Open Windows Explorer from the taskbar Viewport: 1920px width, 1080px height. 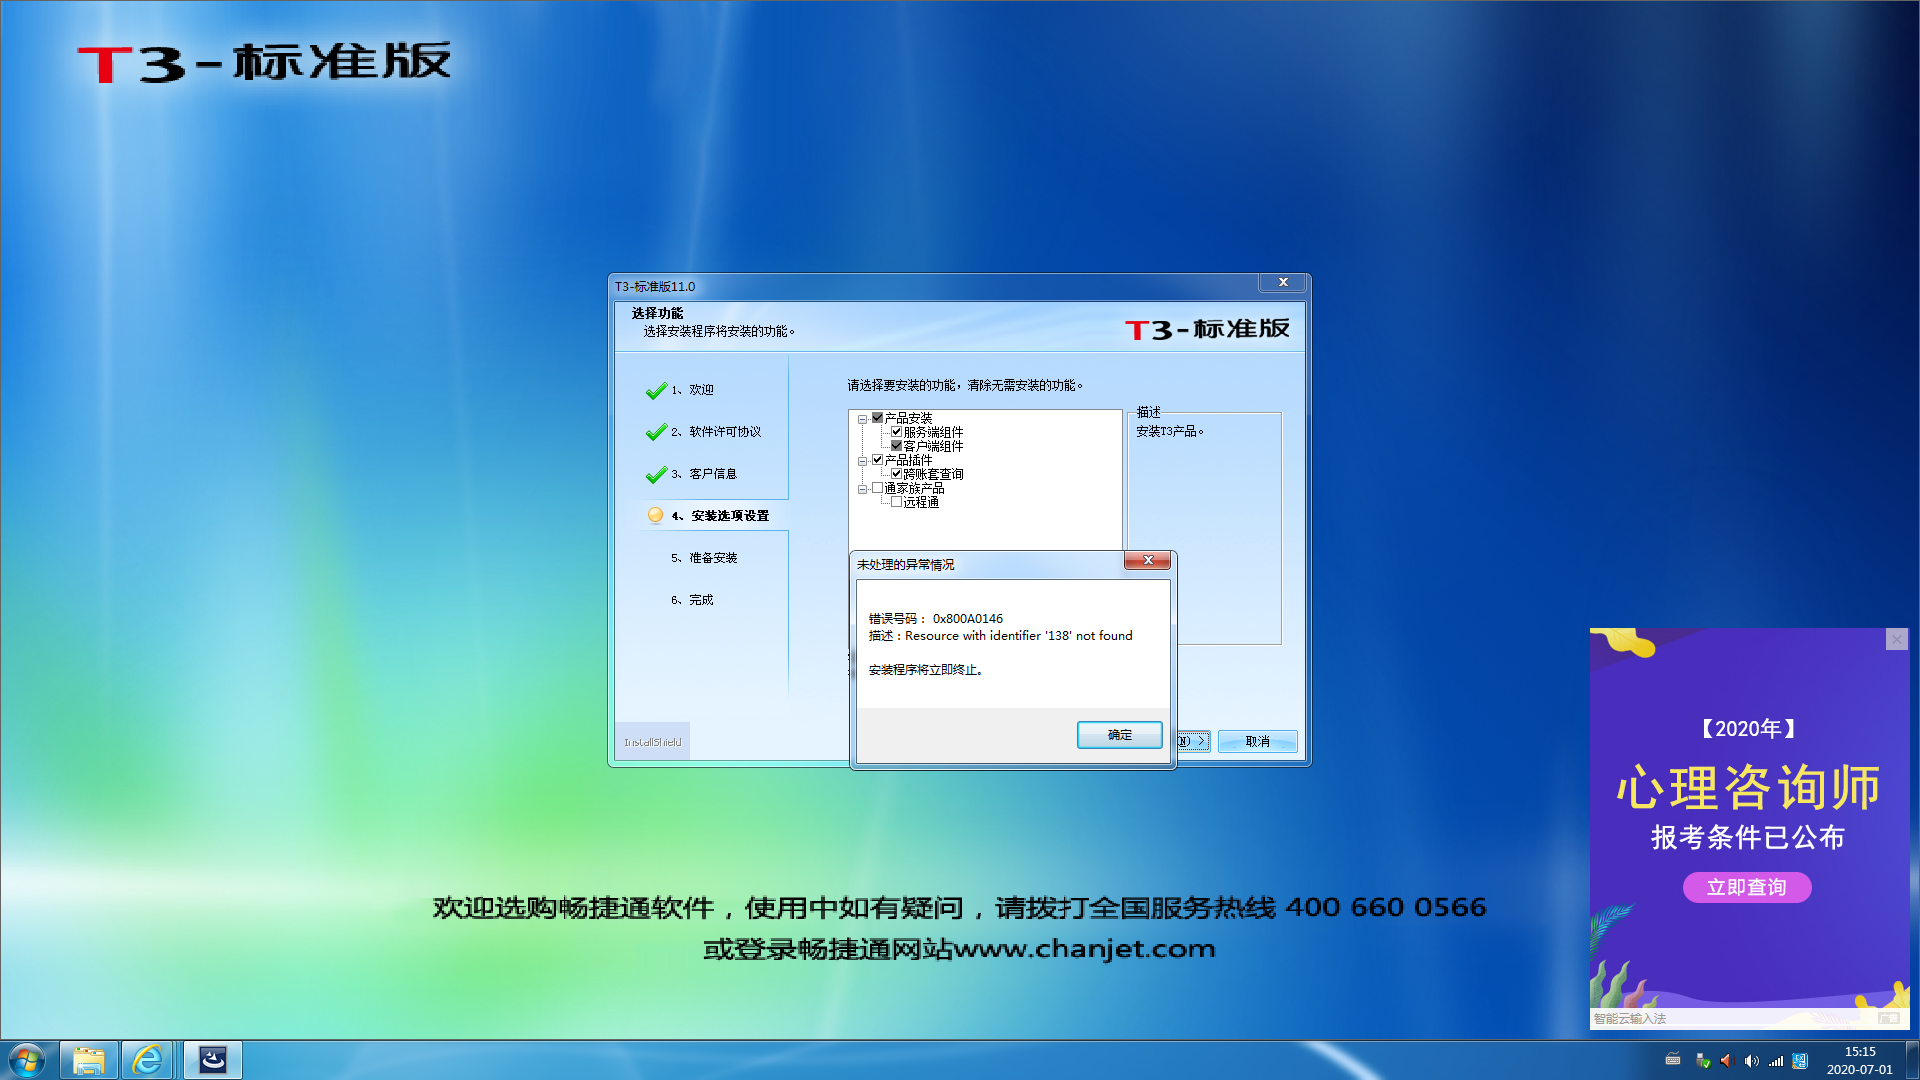(x=89, y=1060)
